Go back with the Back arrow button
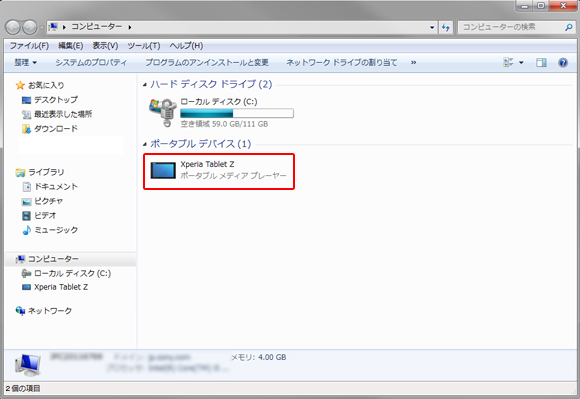Screen dimensions: 580x399 (x=13, y=27)
